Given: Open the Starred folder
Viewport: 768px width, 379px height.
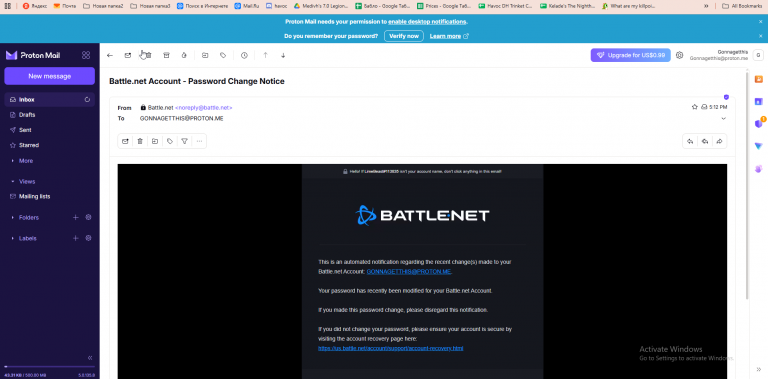Looking at the screenshot, I should (x=49, y=145).
